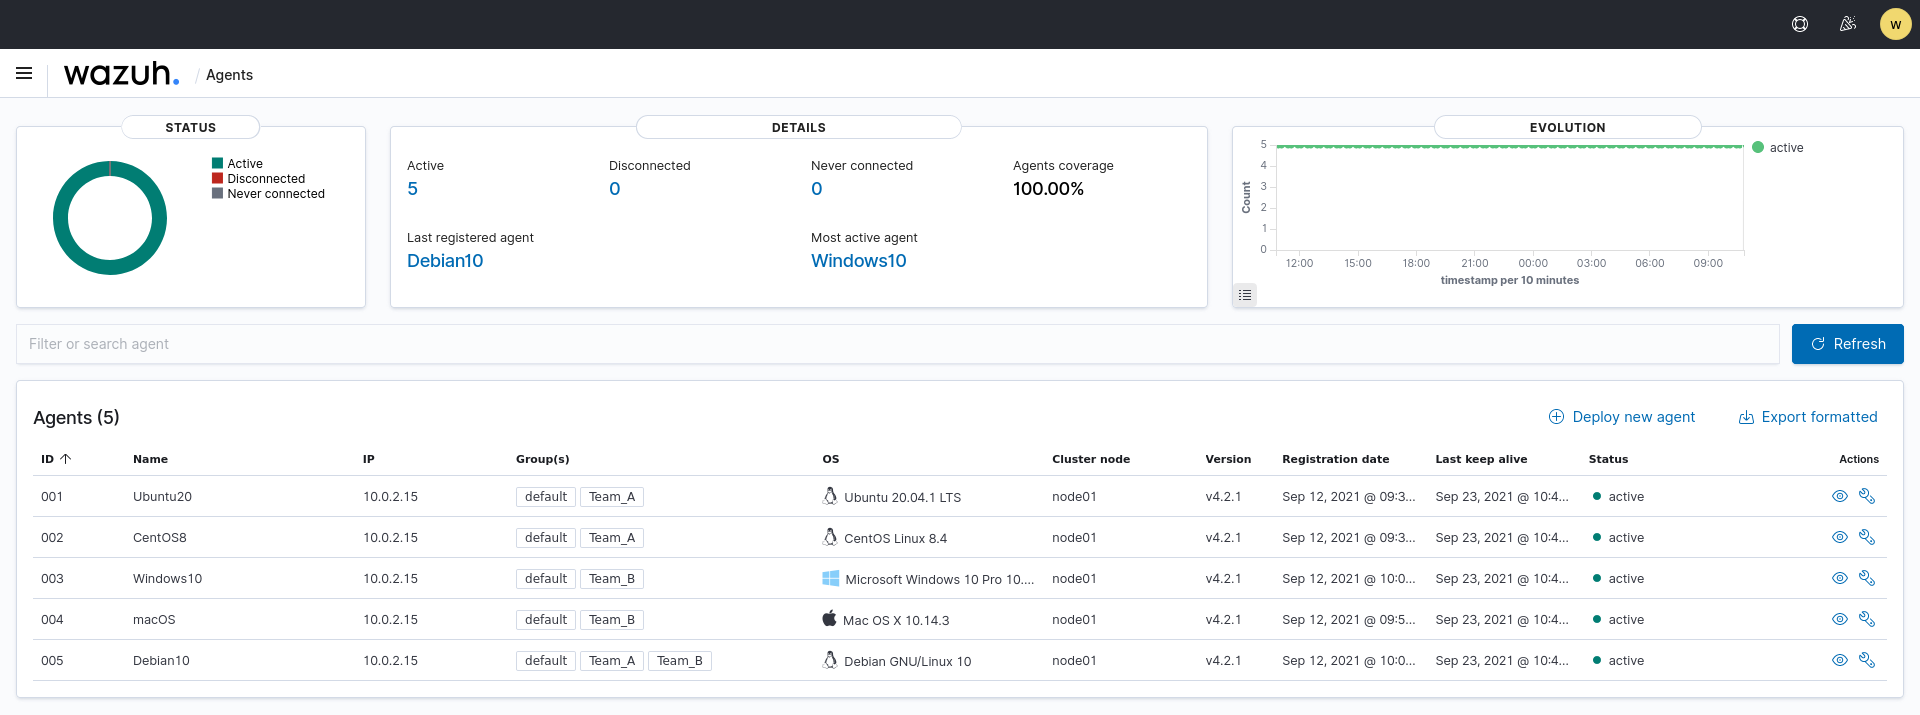The height and width of the screenshot is (715, 1920).
Task: Click the status donut chart
Action: pos(110,218)
